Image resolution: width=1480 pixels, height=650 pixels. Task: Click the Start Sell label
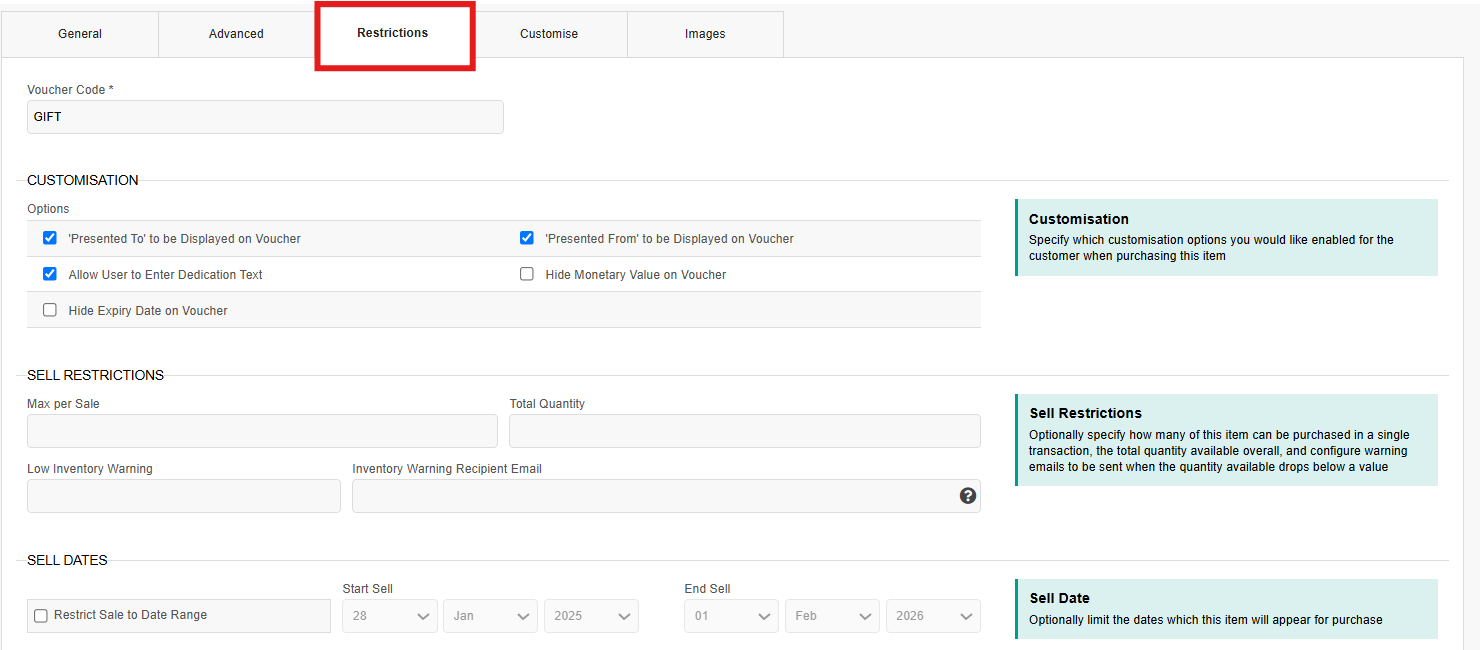[368, 589]
